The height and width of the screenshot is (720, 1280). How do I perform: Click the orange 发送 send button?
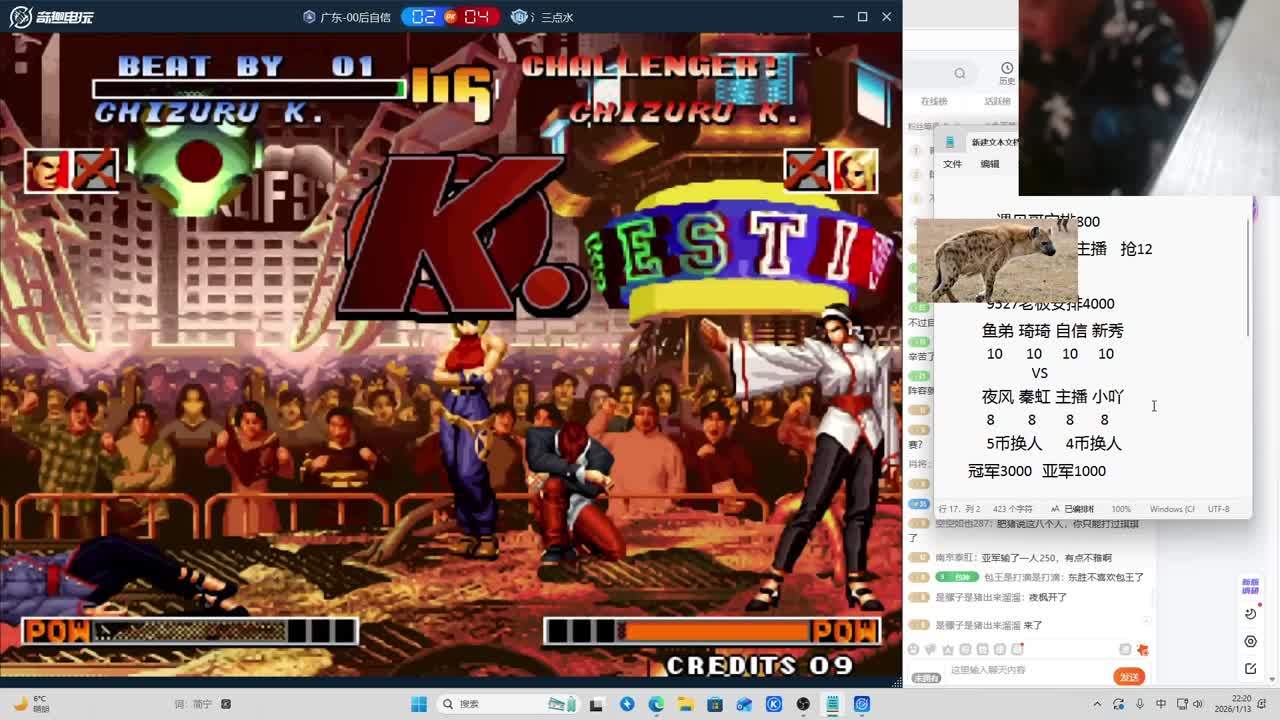pyautogui.click(x=1129, y=677)
